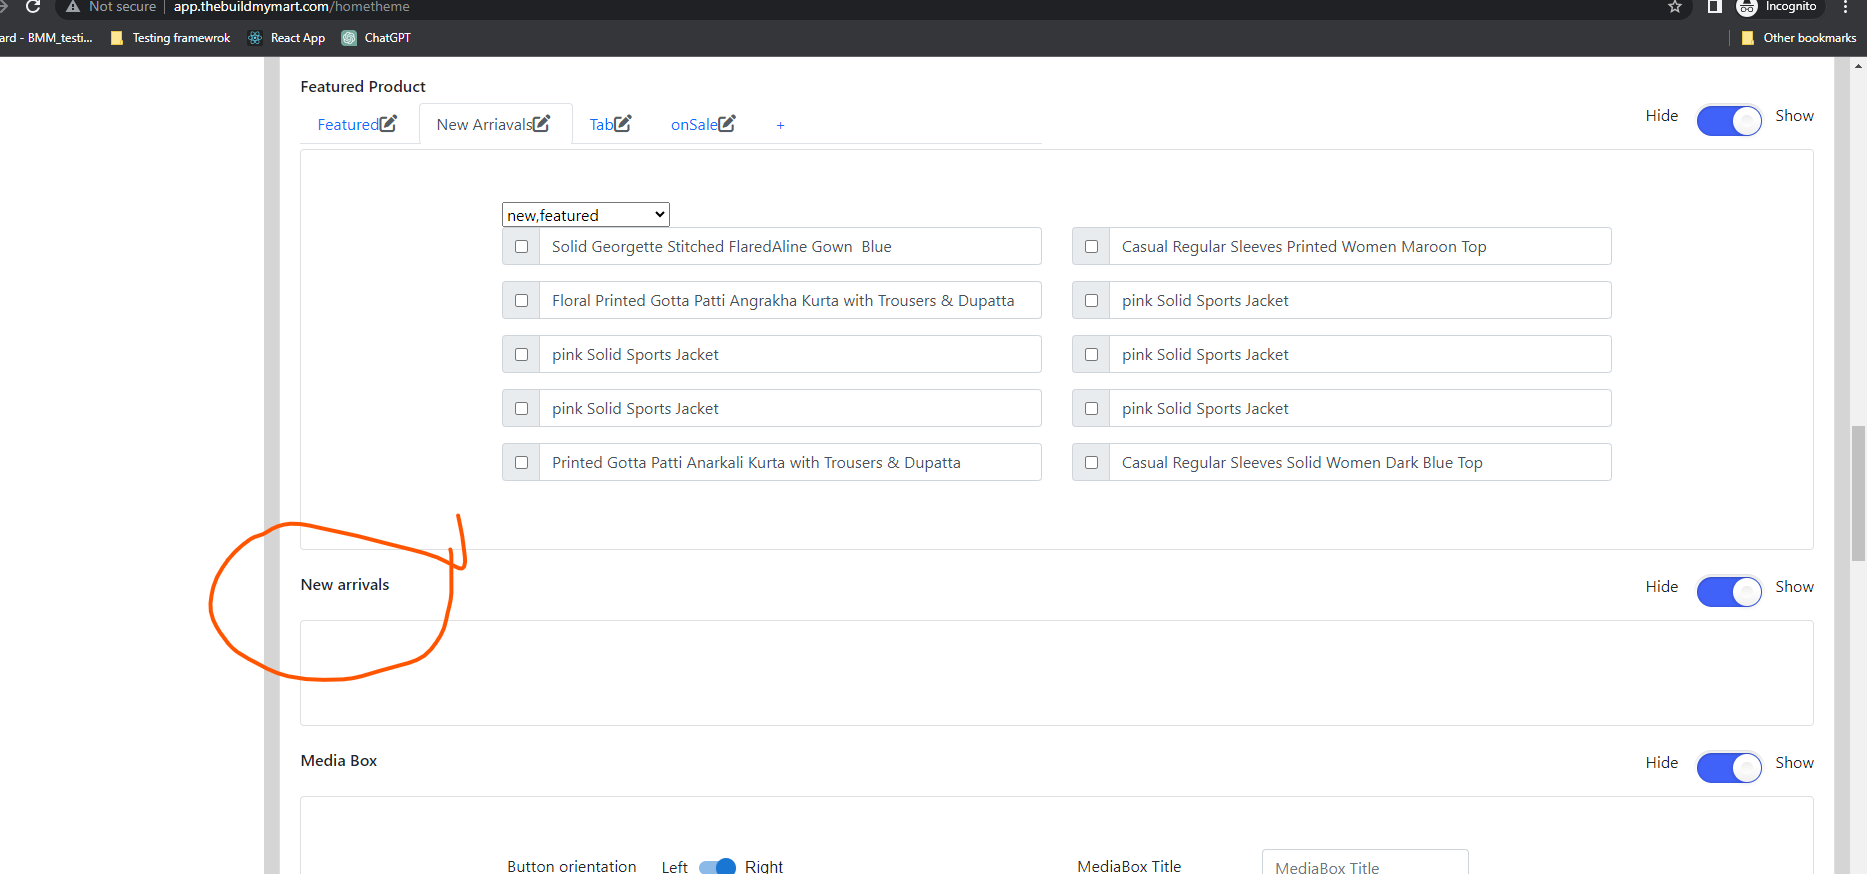Click the page vertical scrollbar thumb

(x=1858, y=493)
